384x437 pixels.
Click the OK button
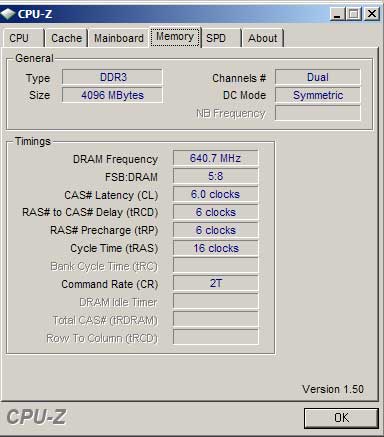(341, 418)
